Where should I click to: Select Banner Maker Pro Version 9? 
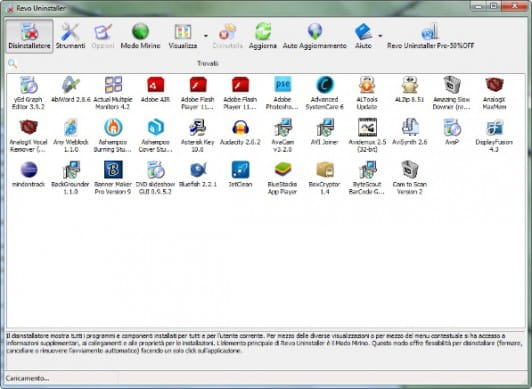click(113, 178)
